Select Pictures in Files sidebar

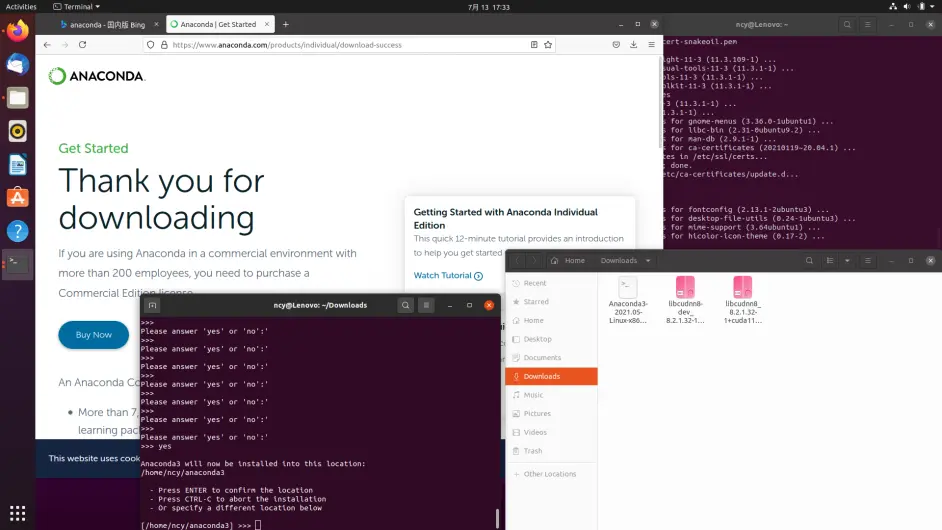(552, 413)
